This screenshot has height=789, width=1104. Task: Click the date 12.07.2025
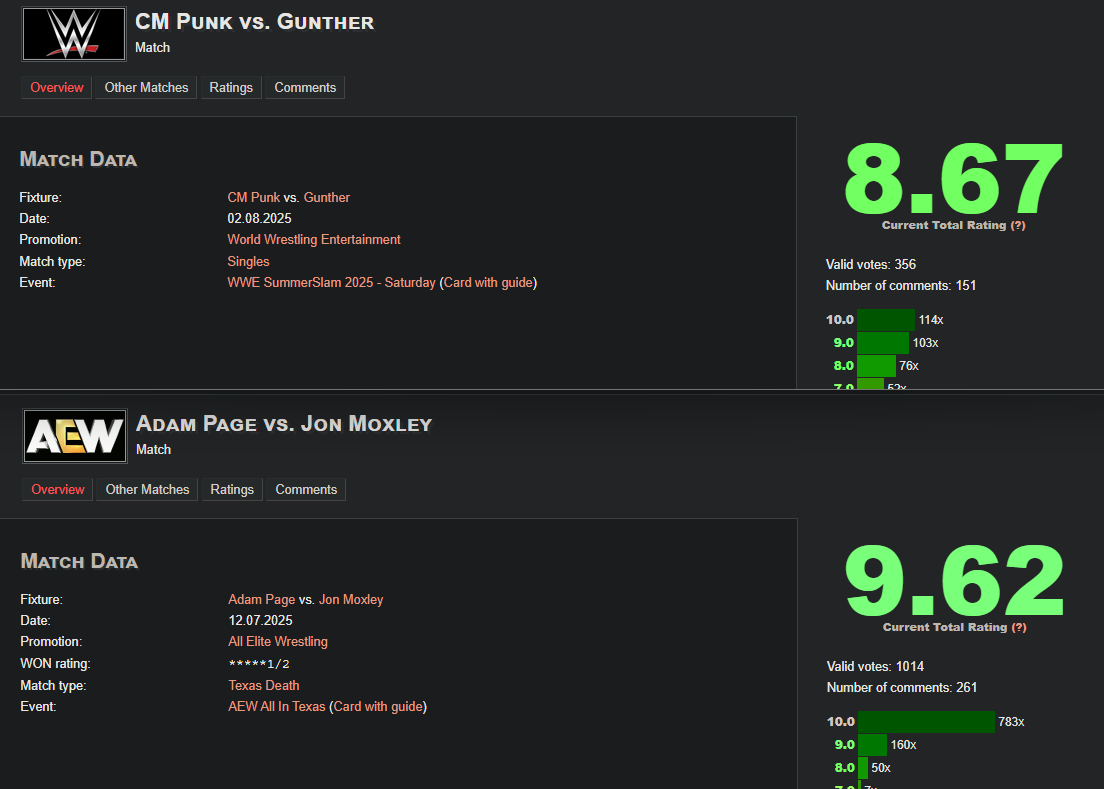pos(261,621)
